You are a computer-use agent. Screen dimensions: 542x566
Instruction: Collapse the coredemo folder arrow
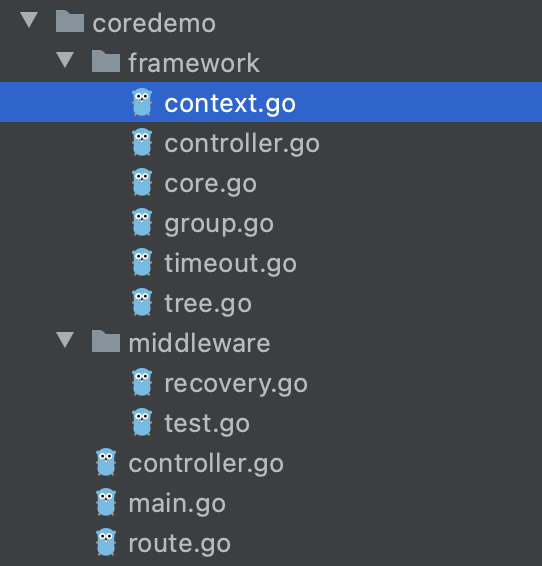click(29, 19)
